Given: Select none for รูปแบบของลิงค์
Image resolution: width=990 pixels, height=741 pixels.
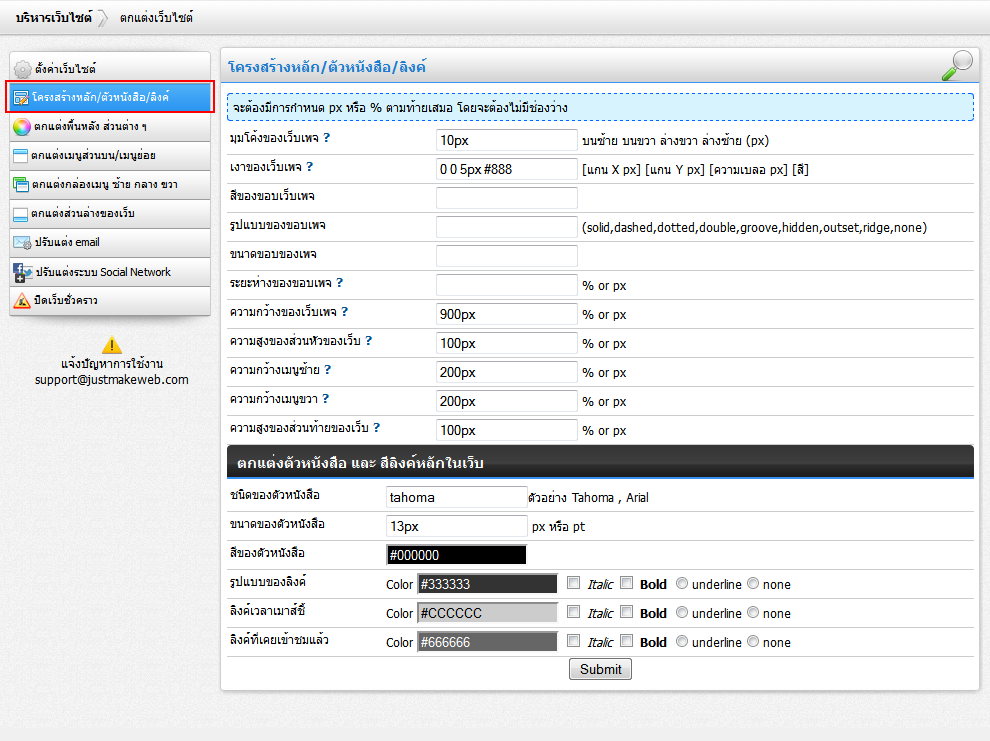Looking at the screenshot, I should click(753, 584).
